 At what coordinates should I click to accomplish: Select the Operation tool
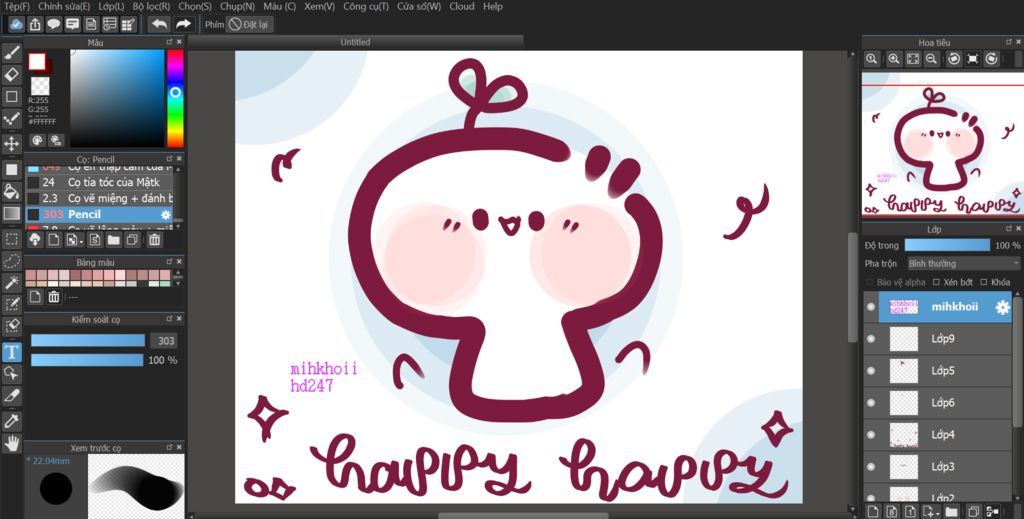point(11,374)
